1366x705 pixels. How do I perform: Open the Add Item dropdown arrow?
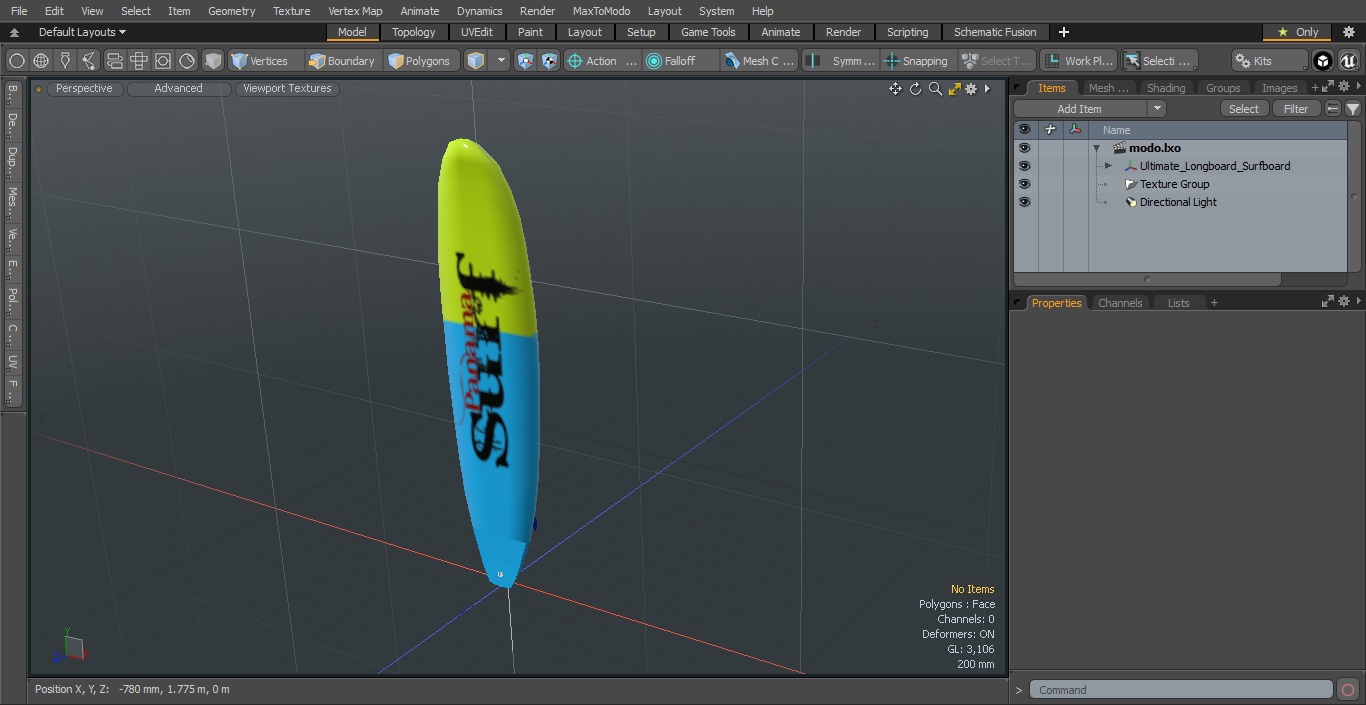(x=1157, y=109)
